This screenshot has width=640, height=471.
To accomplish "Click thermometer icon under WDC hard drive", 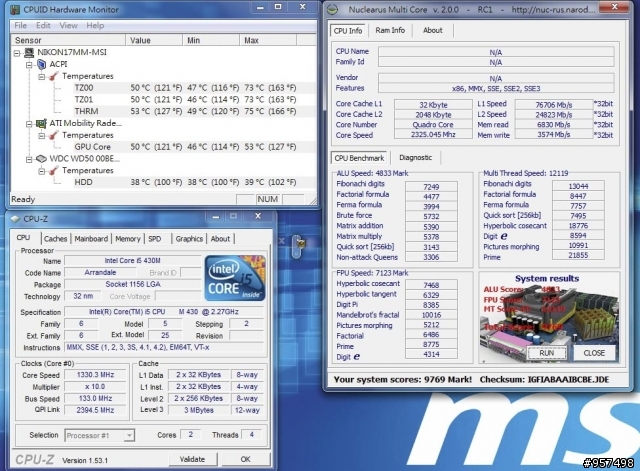I will pyautogui.click(x=53, y=170).
